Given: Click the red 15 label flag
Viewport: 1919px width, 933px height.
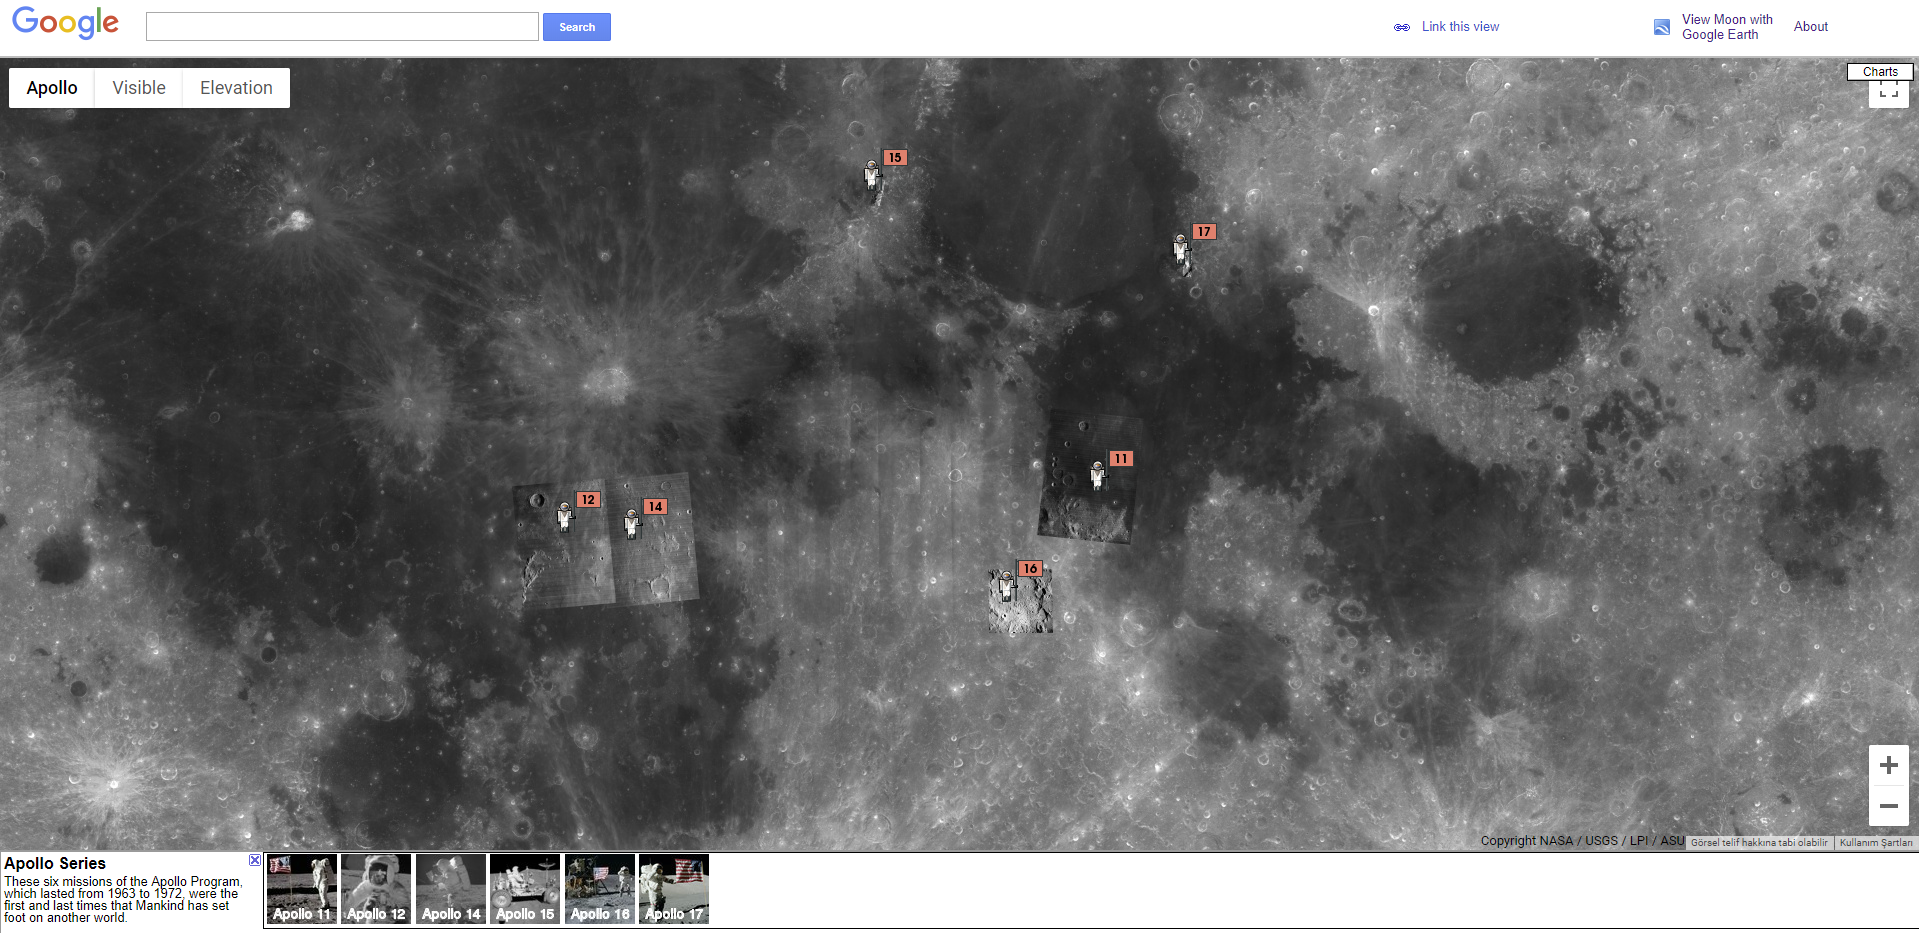Looking at the screenshot, I should (895, 157).
